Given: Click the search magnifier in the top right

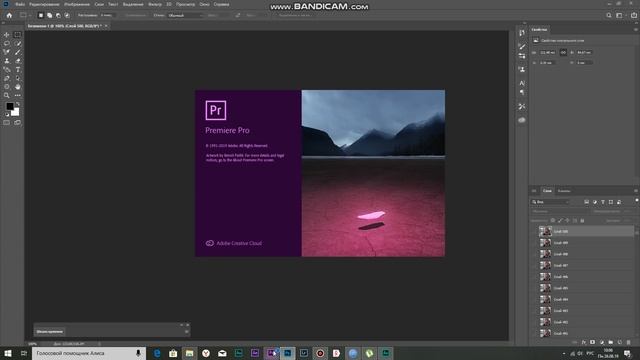Looking at the screenshot, I should 609,16.
